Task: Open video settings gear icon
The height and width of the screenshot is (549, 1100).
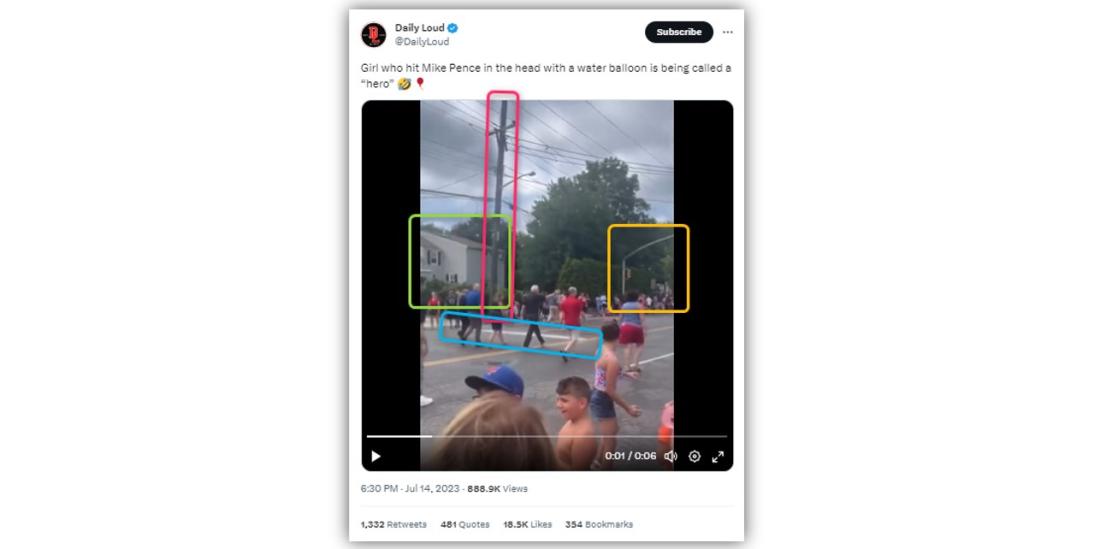Action: (695, 456)
